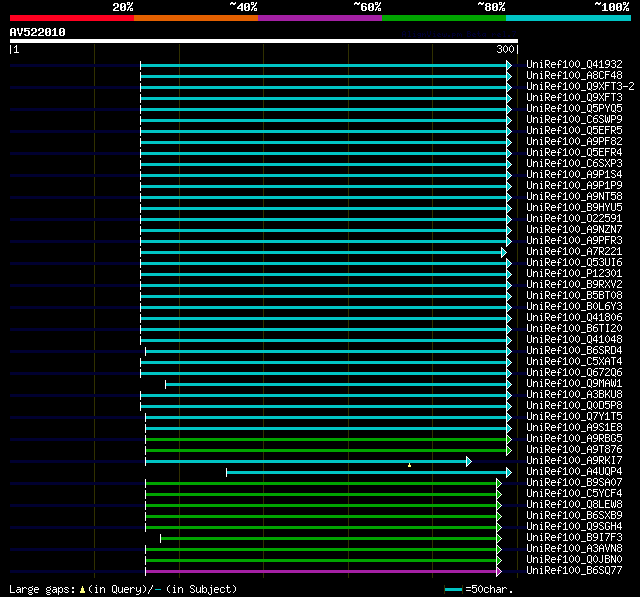Screen dimensions: 640x597
Task: Click the green alignment bar for UniRef100_B9I7F3
Action: click(329, 539)
